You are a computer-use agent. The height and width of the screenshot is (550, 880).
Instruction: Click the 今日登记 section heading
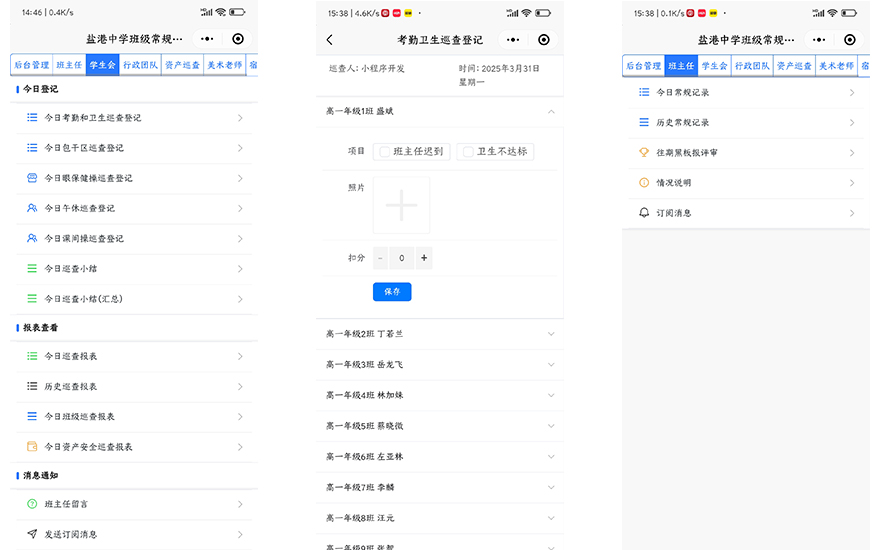40,89
